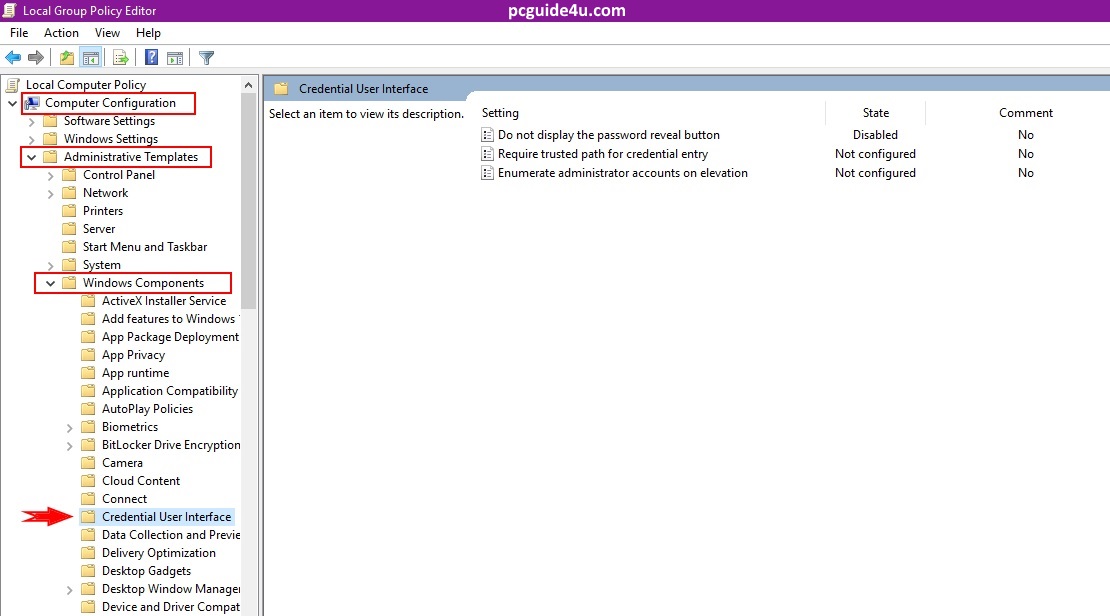This screenshot has height=616, width=1110.
Task: Click the Up one level folder icon
Action: point(66,58)
